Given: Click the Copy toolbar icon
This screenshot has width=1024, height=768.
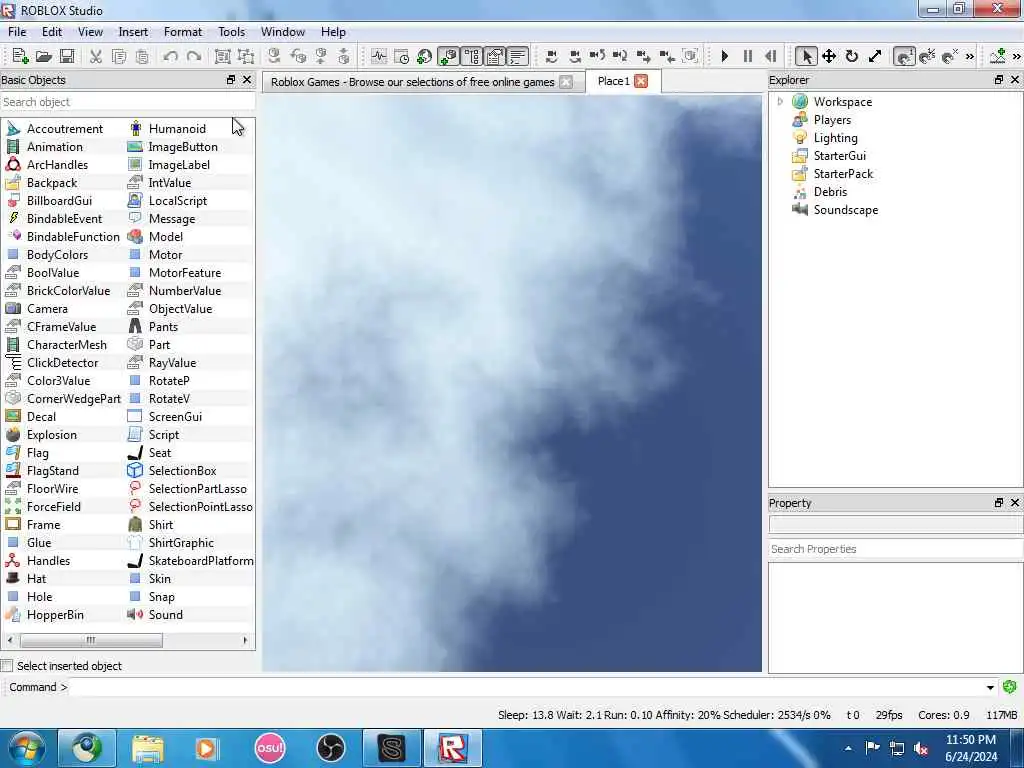Looking at the screenshot, I should 119,56.
